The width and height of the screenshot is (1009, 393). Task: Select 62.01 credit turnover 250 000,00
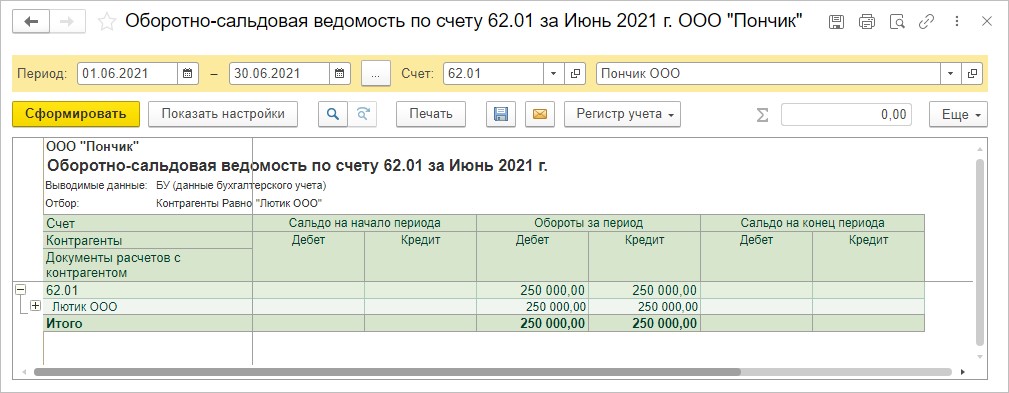(x=644, y=290)
